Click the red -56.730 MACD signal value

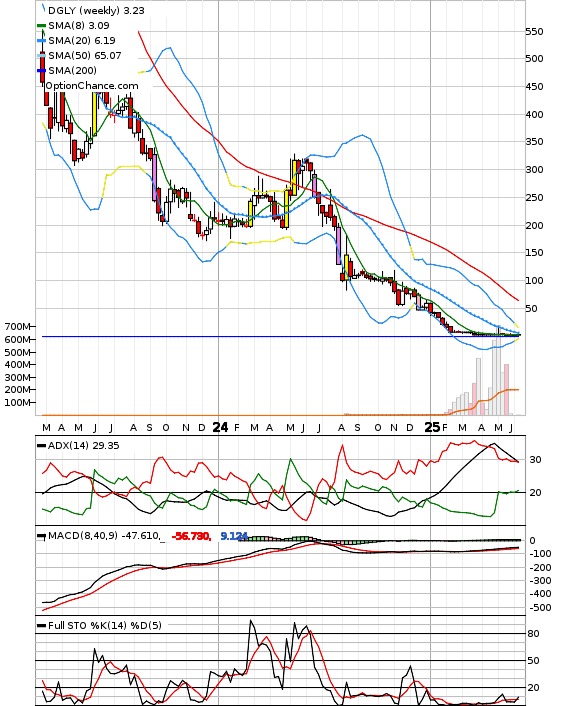coord(191,536)
